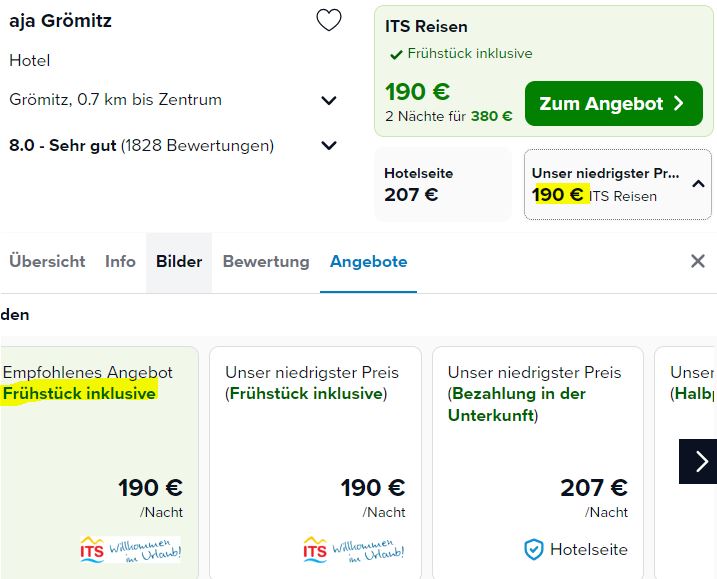Collapse the Unser niedrigster Preis box
The image size is (717, 579).
(698, 184)
